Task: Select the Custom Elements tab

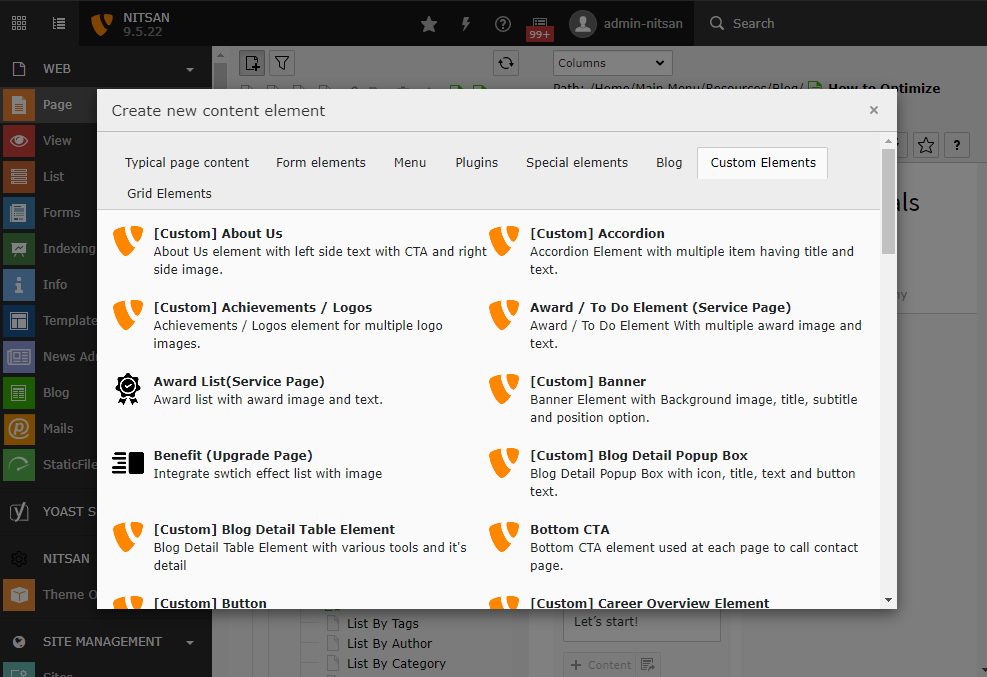Action: tap(763, 162)
